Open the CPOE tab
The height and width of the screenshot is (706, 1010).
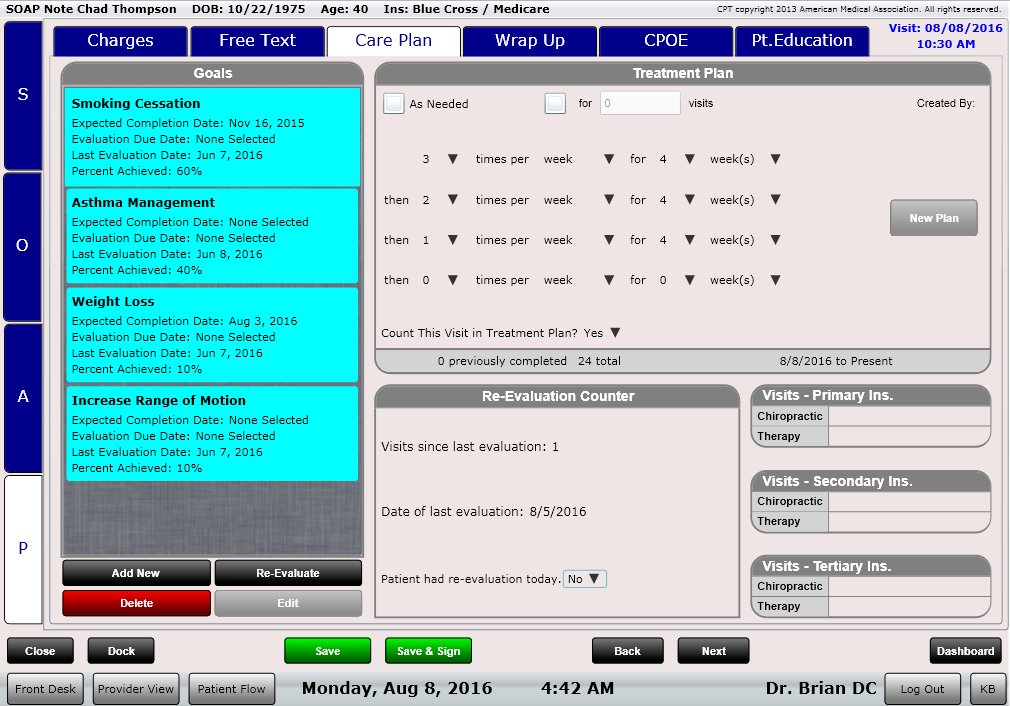coord(665,41)
